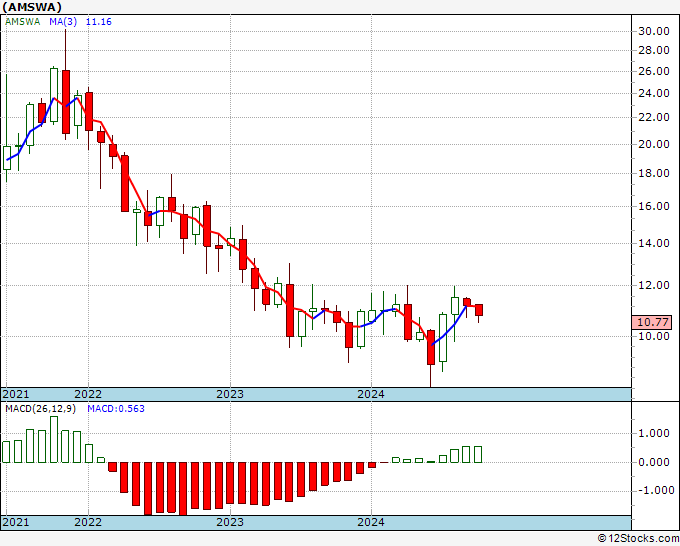Click 2021 on the MACD timeline
This screenshot has width=680, height=546.
(16, 522)
